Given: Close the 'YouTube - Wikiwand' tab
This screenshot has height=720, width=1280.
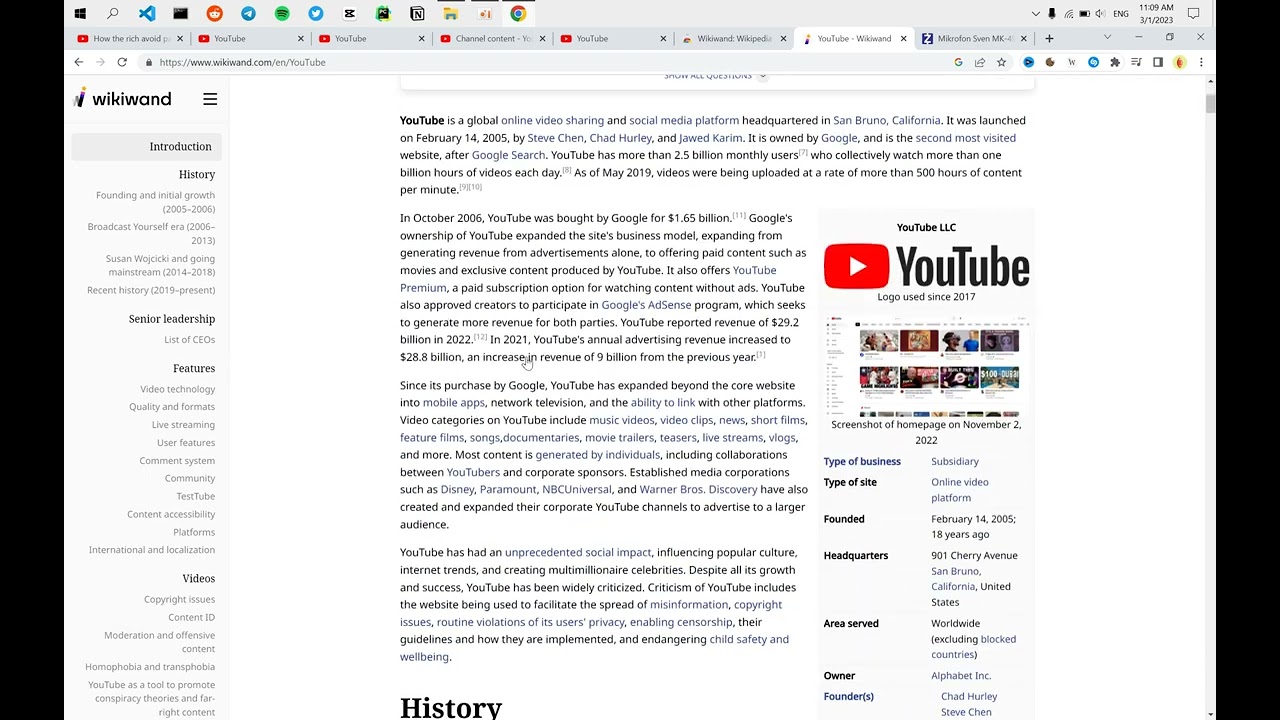Looking at the screenshot, I should tap(903, 38).
